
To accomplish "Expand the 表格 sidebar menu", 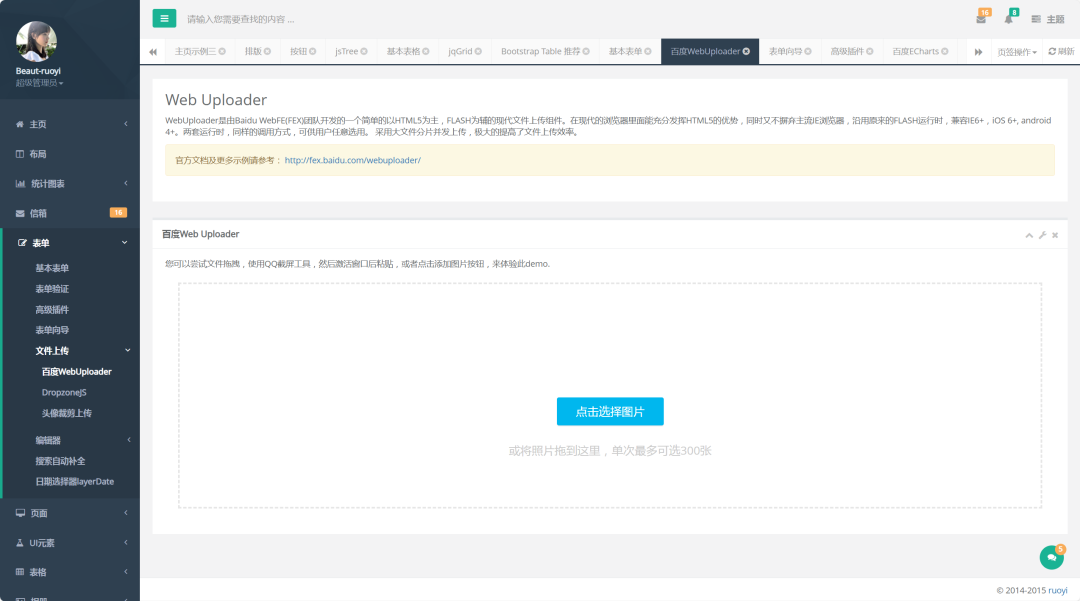I will (x=70, y=572).
